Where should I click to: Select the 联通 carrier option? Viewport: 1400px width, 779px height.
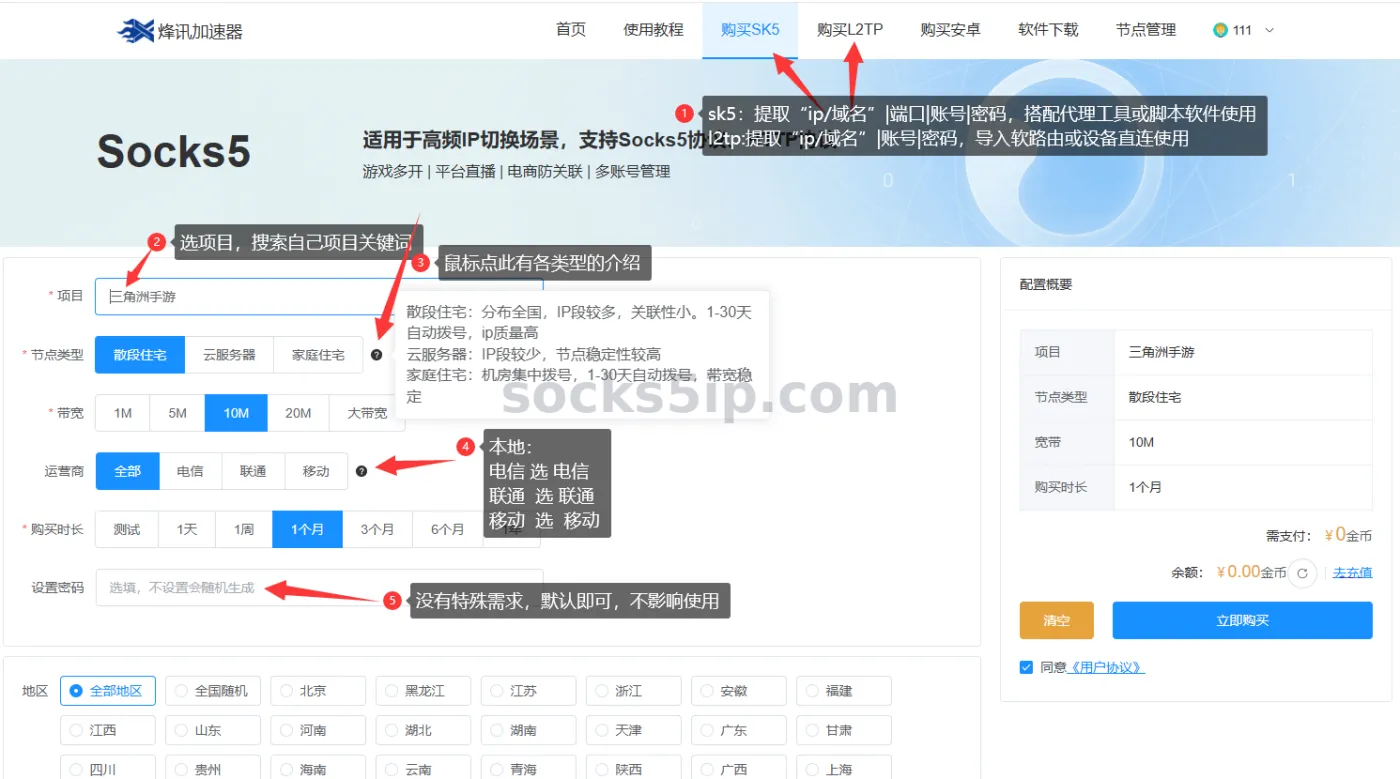[x=253, y=471]
